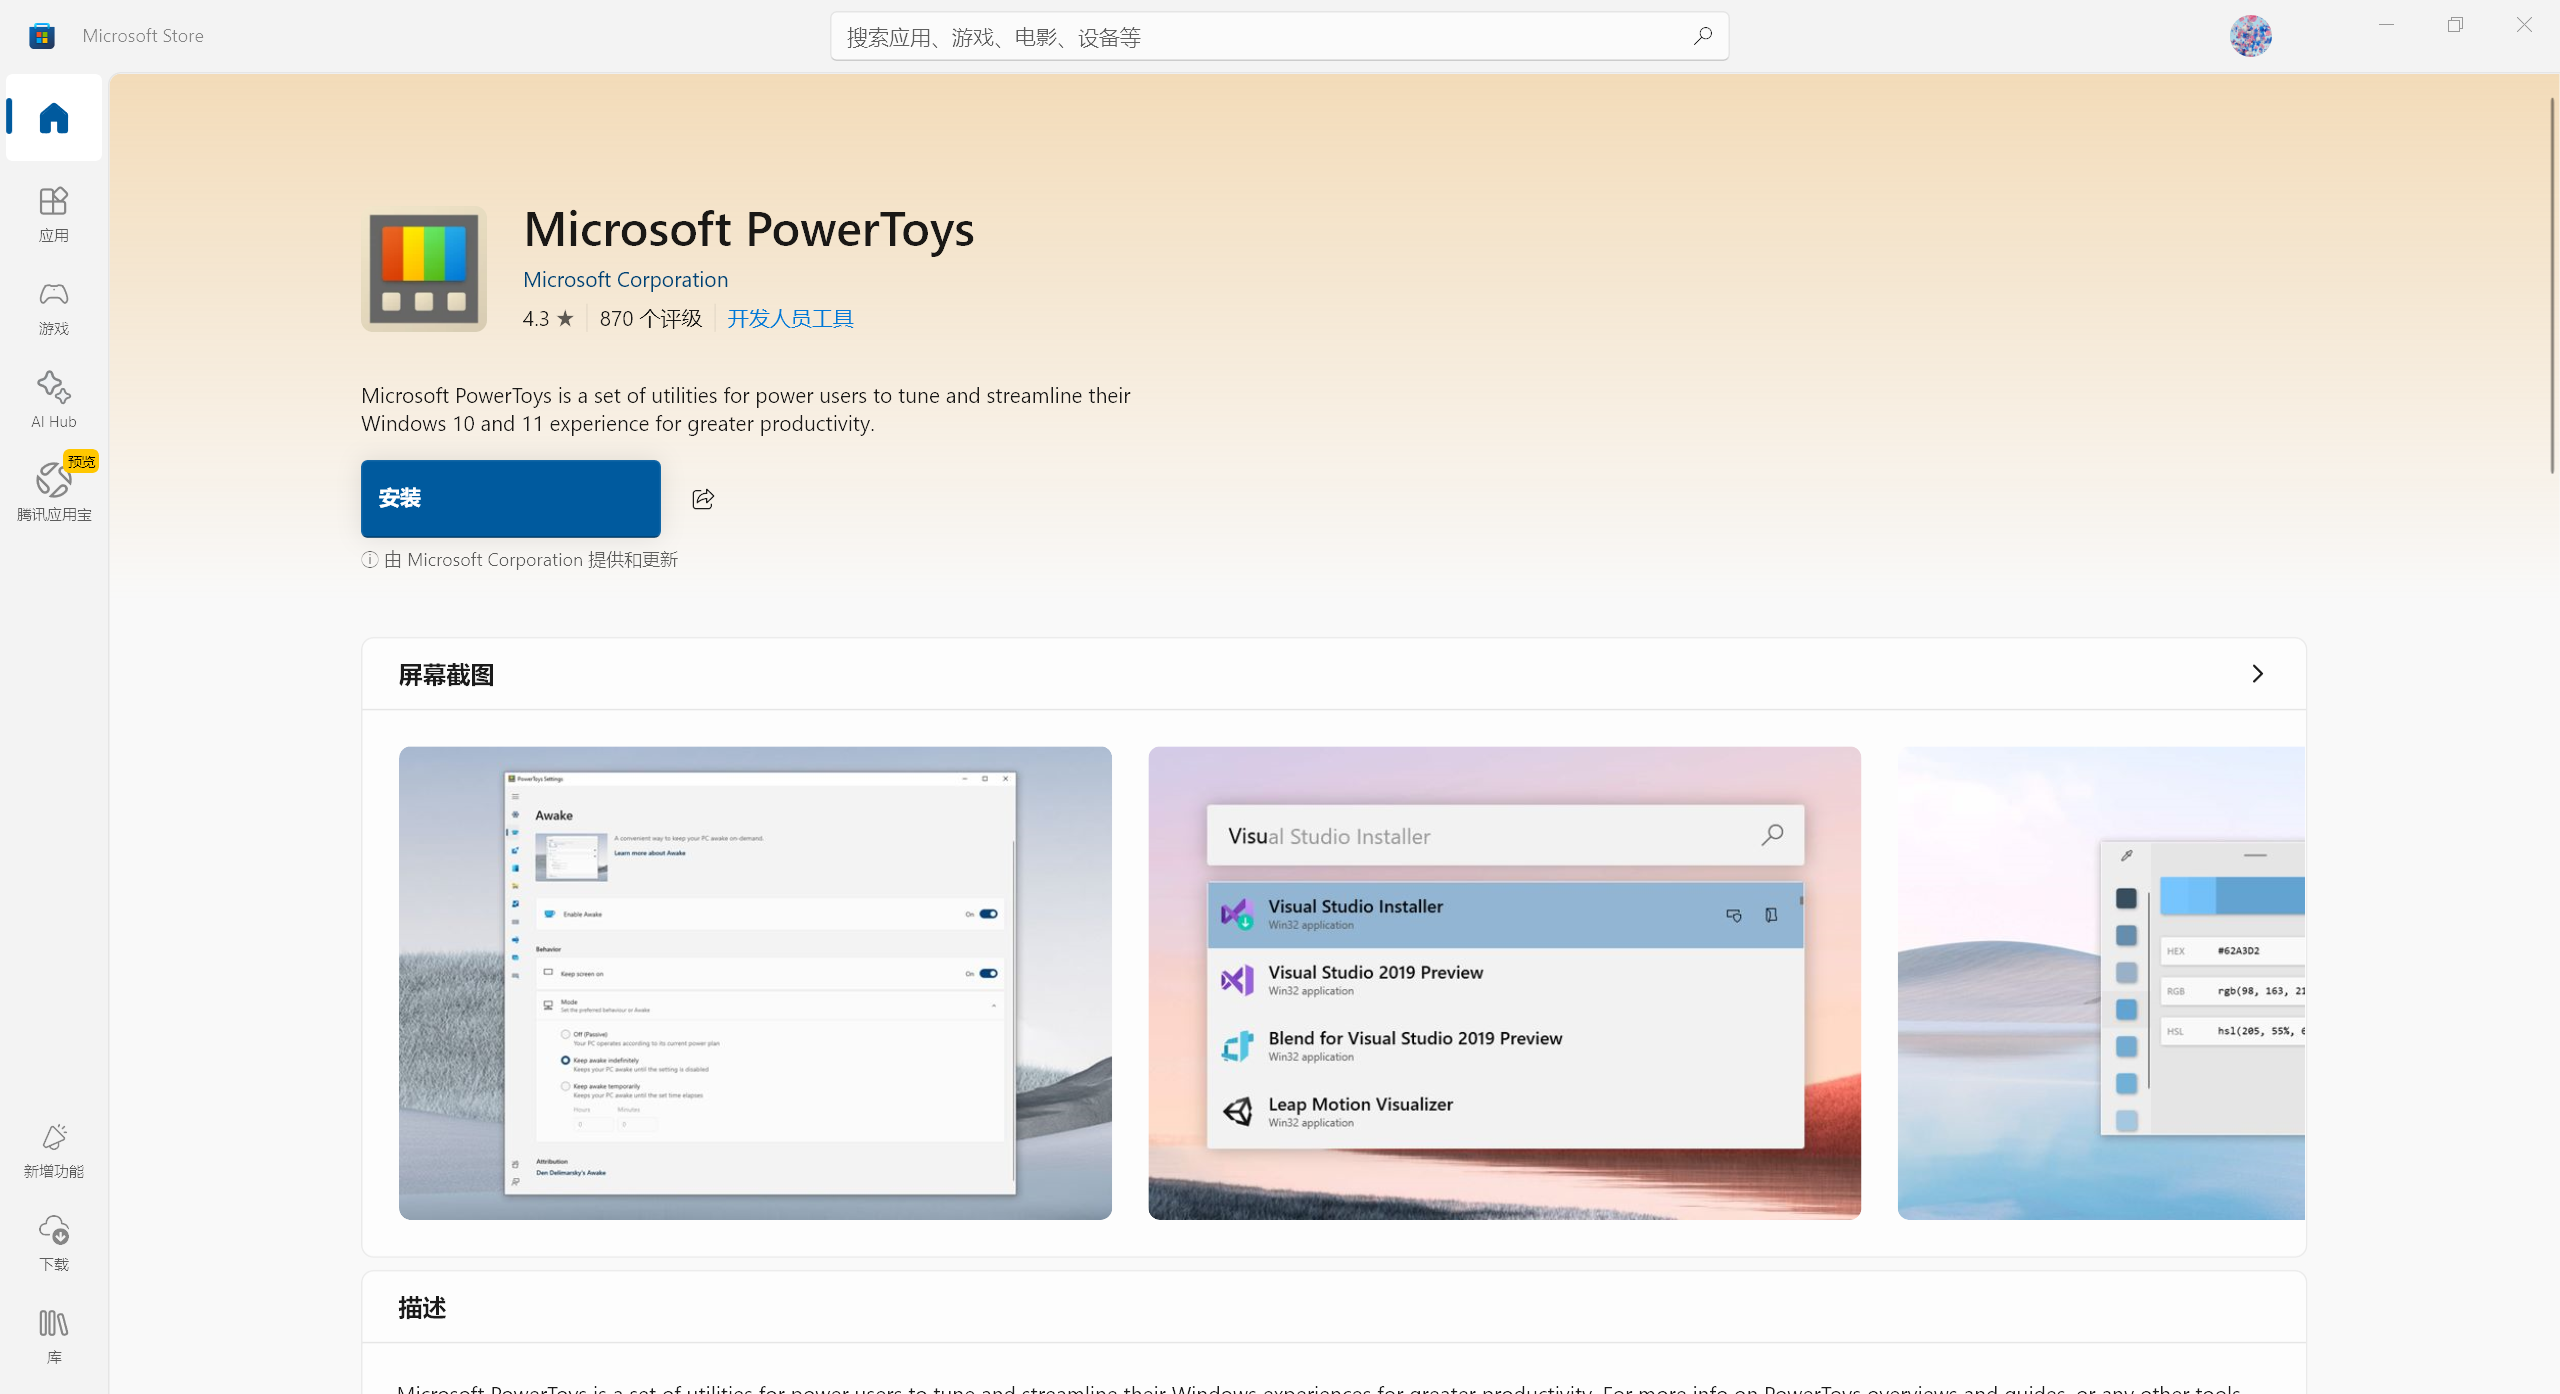Open the Home page in sidebar
Image resolution: width=2560 pixels, height=1394 pixels.
54,118
